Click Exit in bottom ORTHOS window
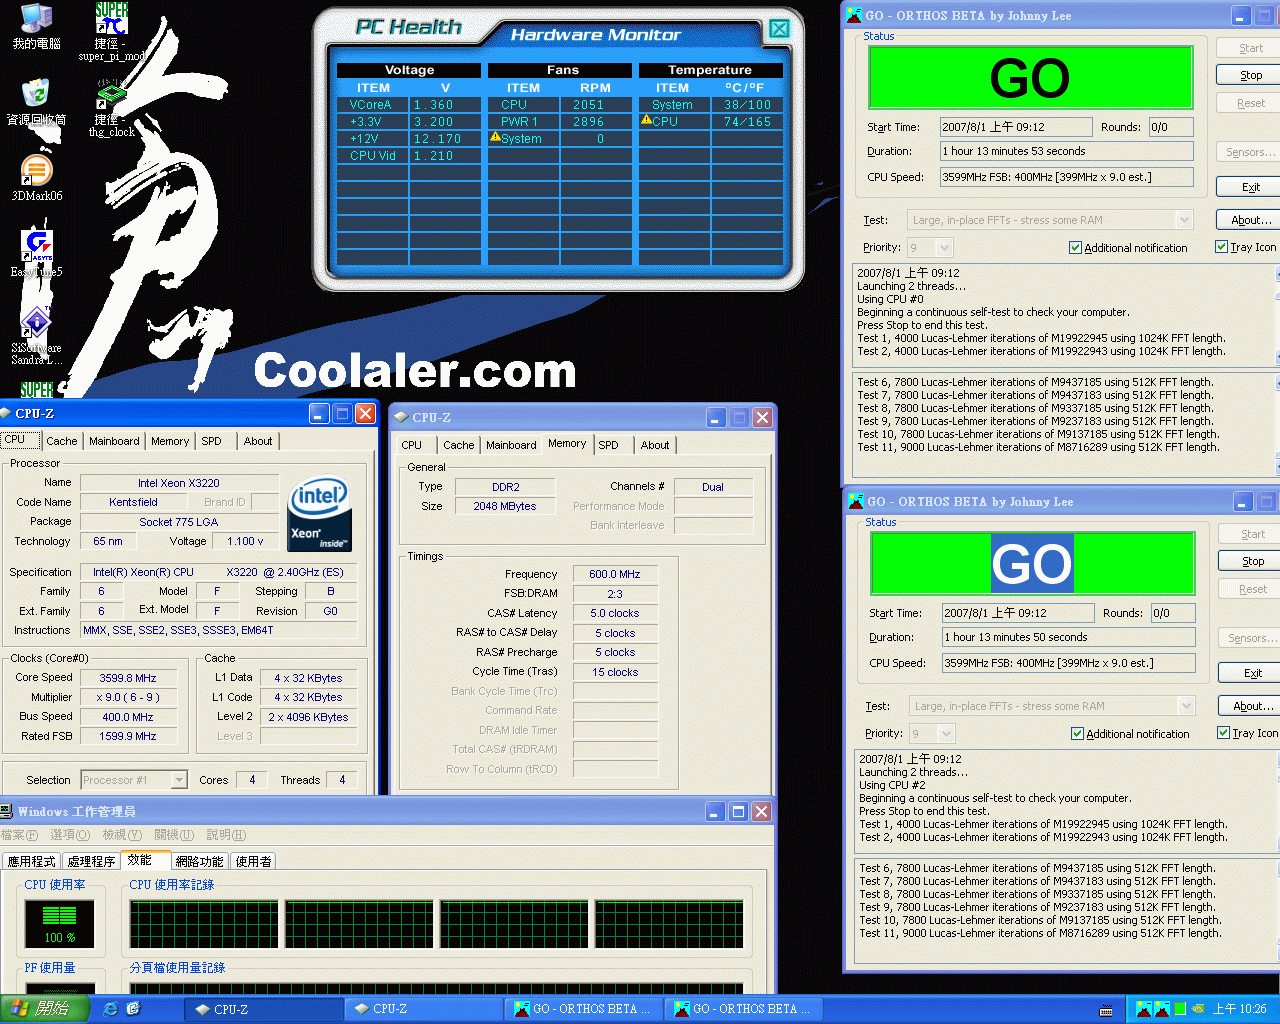Viewport: 1280px width, 1024px height. point(1252,673)
